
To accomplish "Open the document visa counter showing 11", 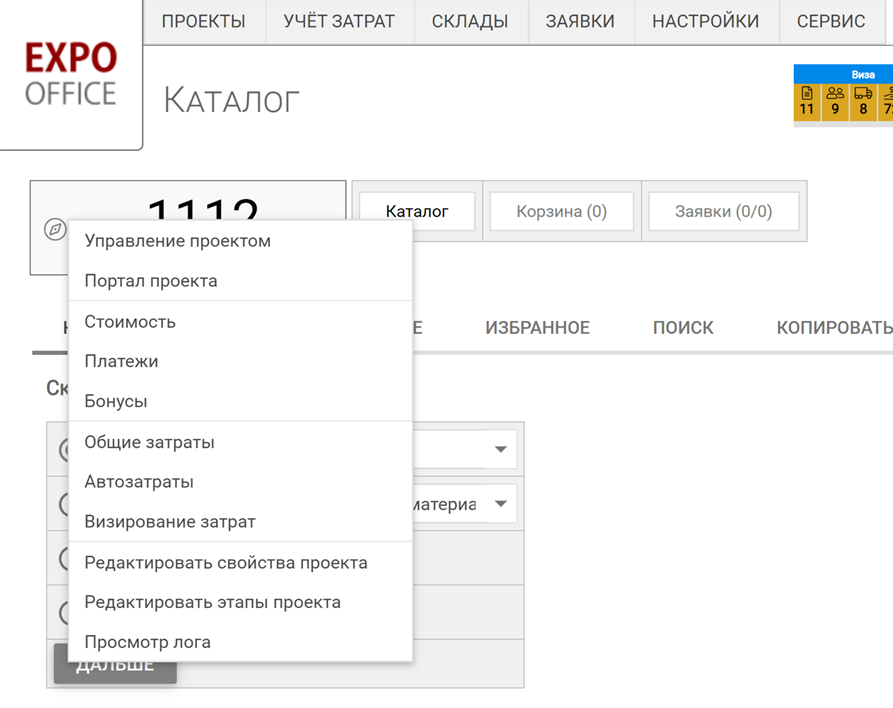I will [807, 101].
